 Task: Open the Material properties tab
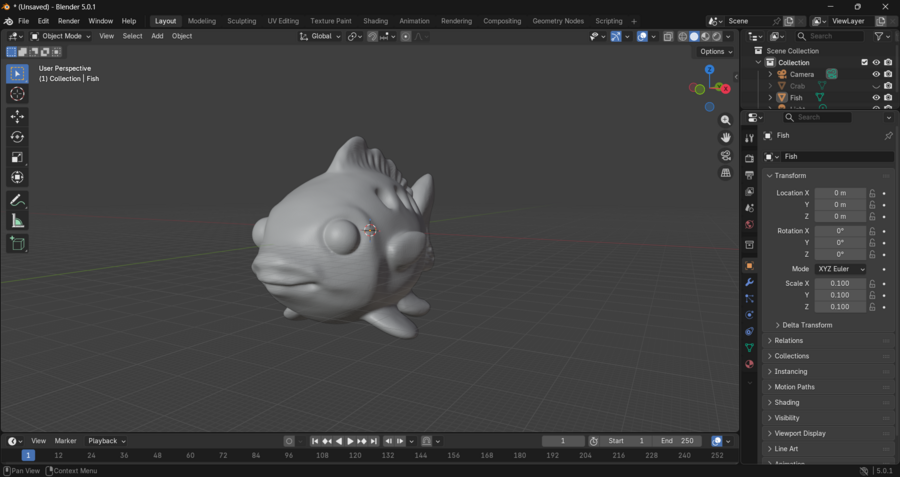[x=749, y=364]
